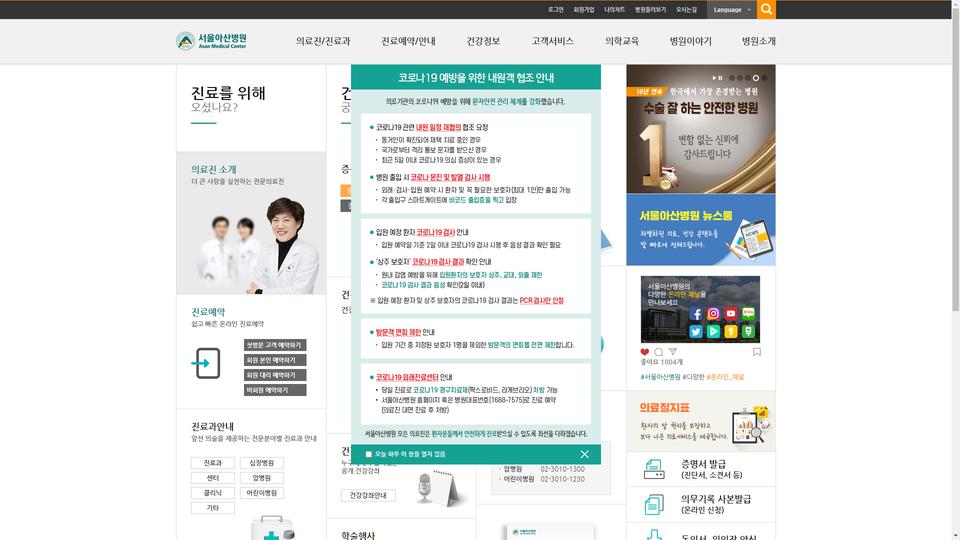The width and height of the screenshot is (960, 540).
Task: Click the bookmark icon under the post
Action: (757, 352)
